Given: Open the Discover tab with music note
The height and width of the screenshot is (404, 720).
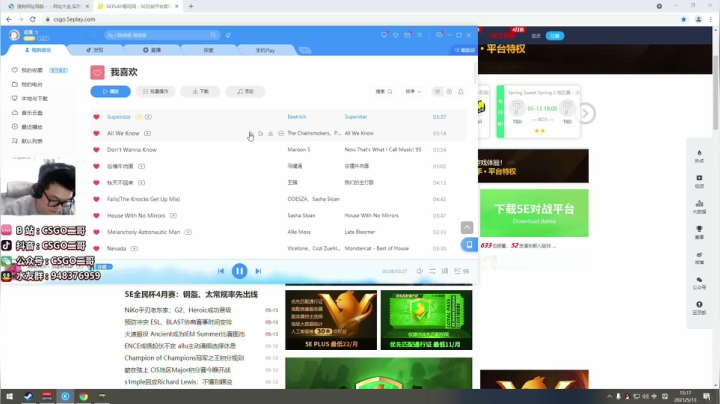Looking at the screenshot, I should [x=95, y=50].
